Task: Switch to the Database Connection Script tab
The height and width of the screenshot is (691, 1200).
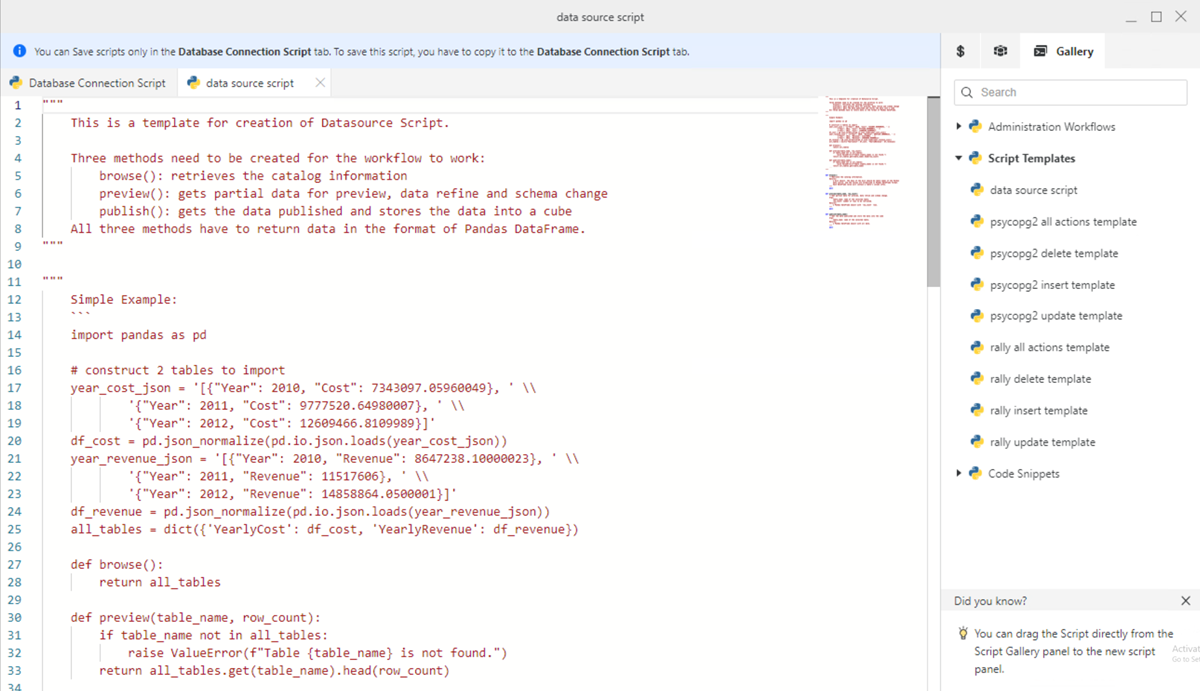Action: (x=96, y=83)
